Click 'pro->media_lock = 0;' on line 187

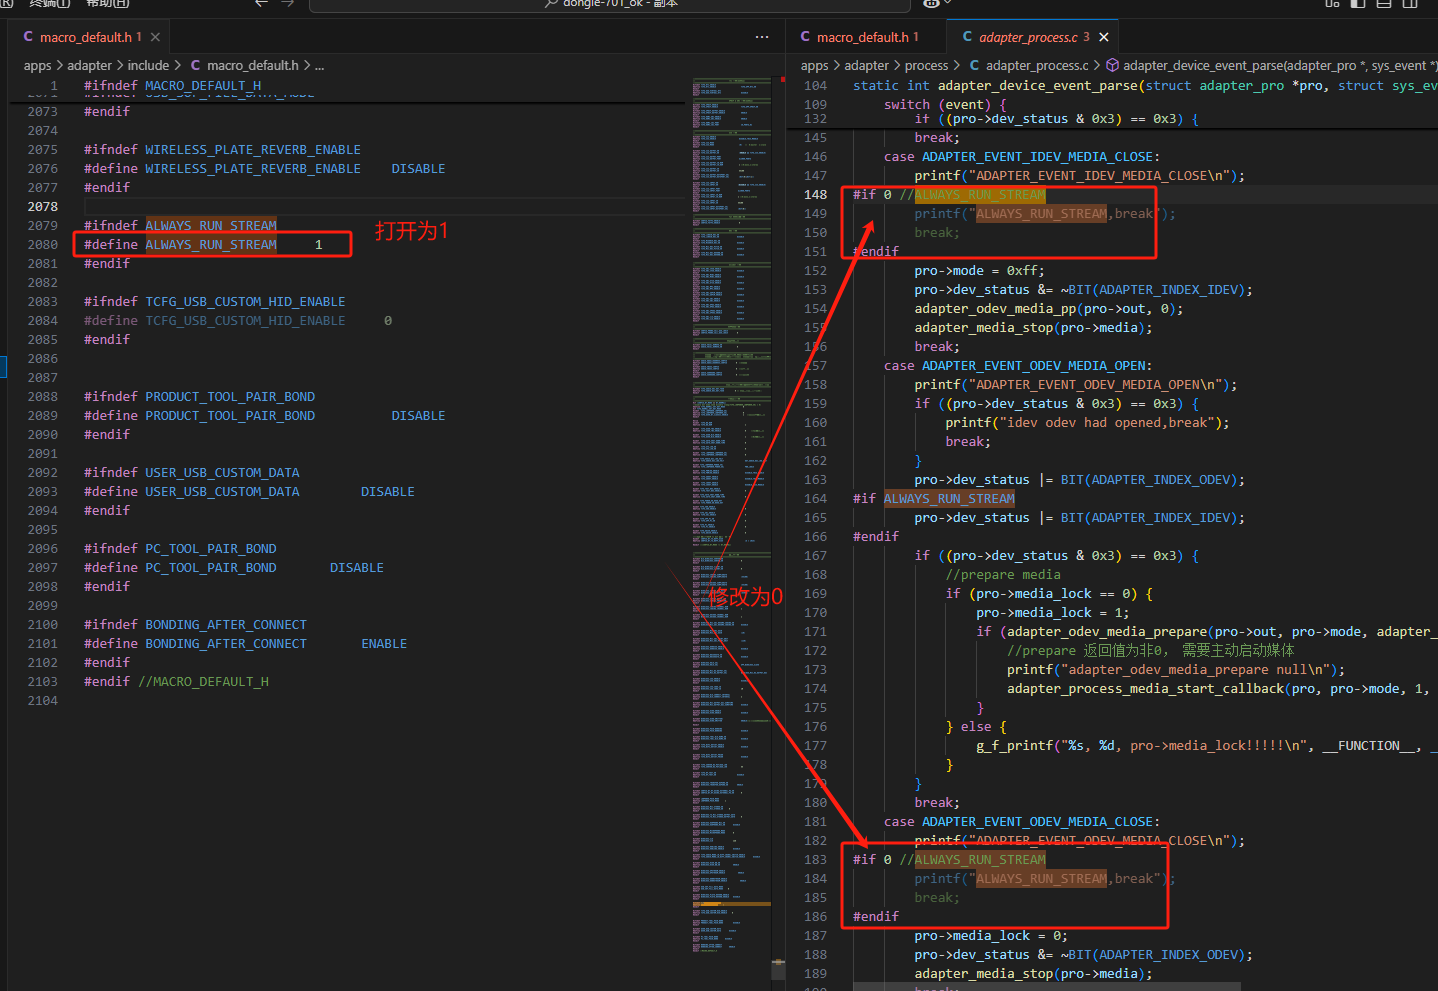click(x=991, y=935)
